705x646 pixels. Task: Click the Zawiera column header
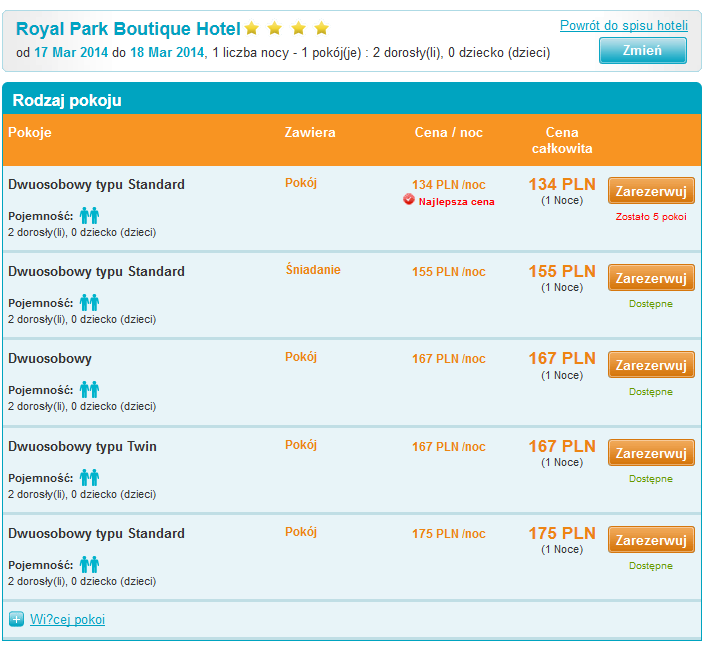click(x=310, y=132)
